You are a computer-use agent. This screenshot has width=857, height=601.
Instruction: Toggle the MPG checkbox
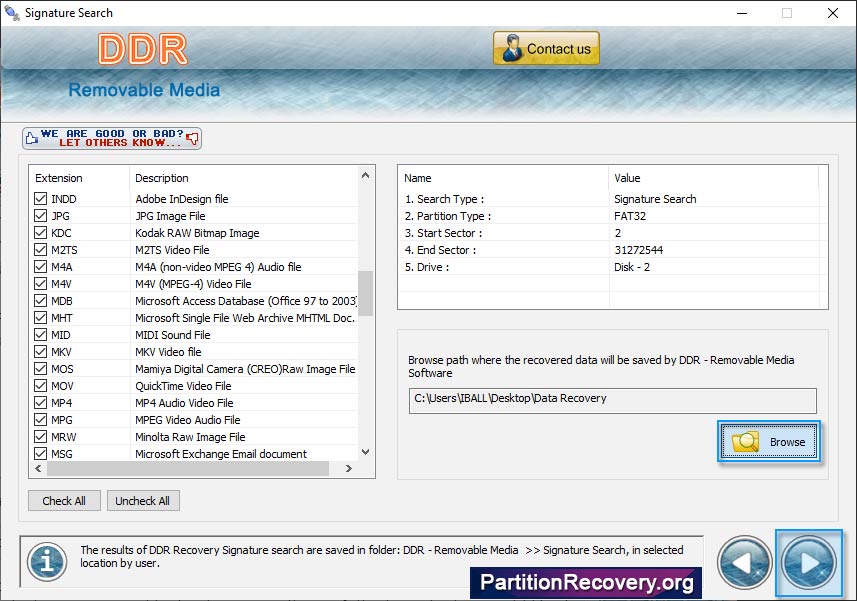(40, 419)
